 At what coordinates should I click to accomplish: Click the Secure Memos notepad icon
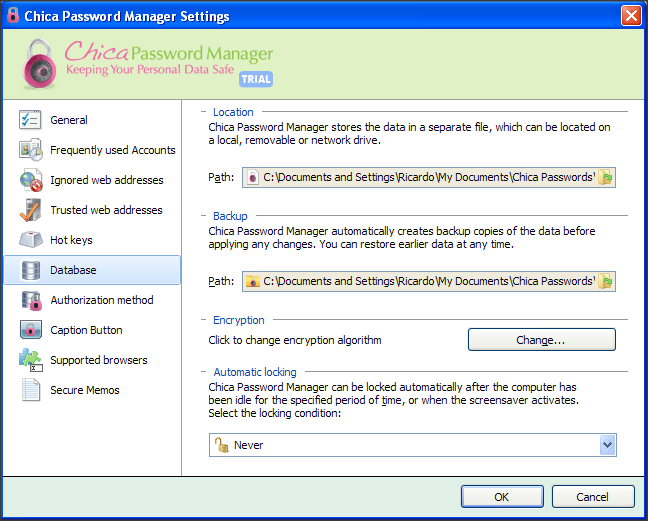31,390
